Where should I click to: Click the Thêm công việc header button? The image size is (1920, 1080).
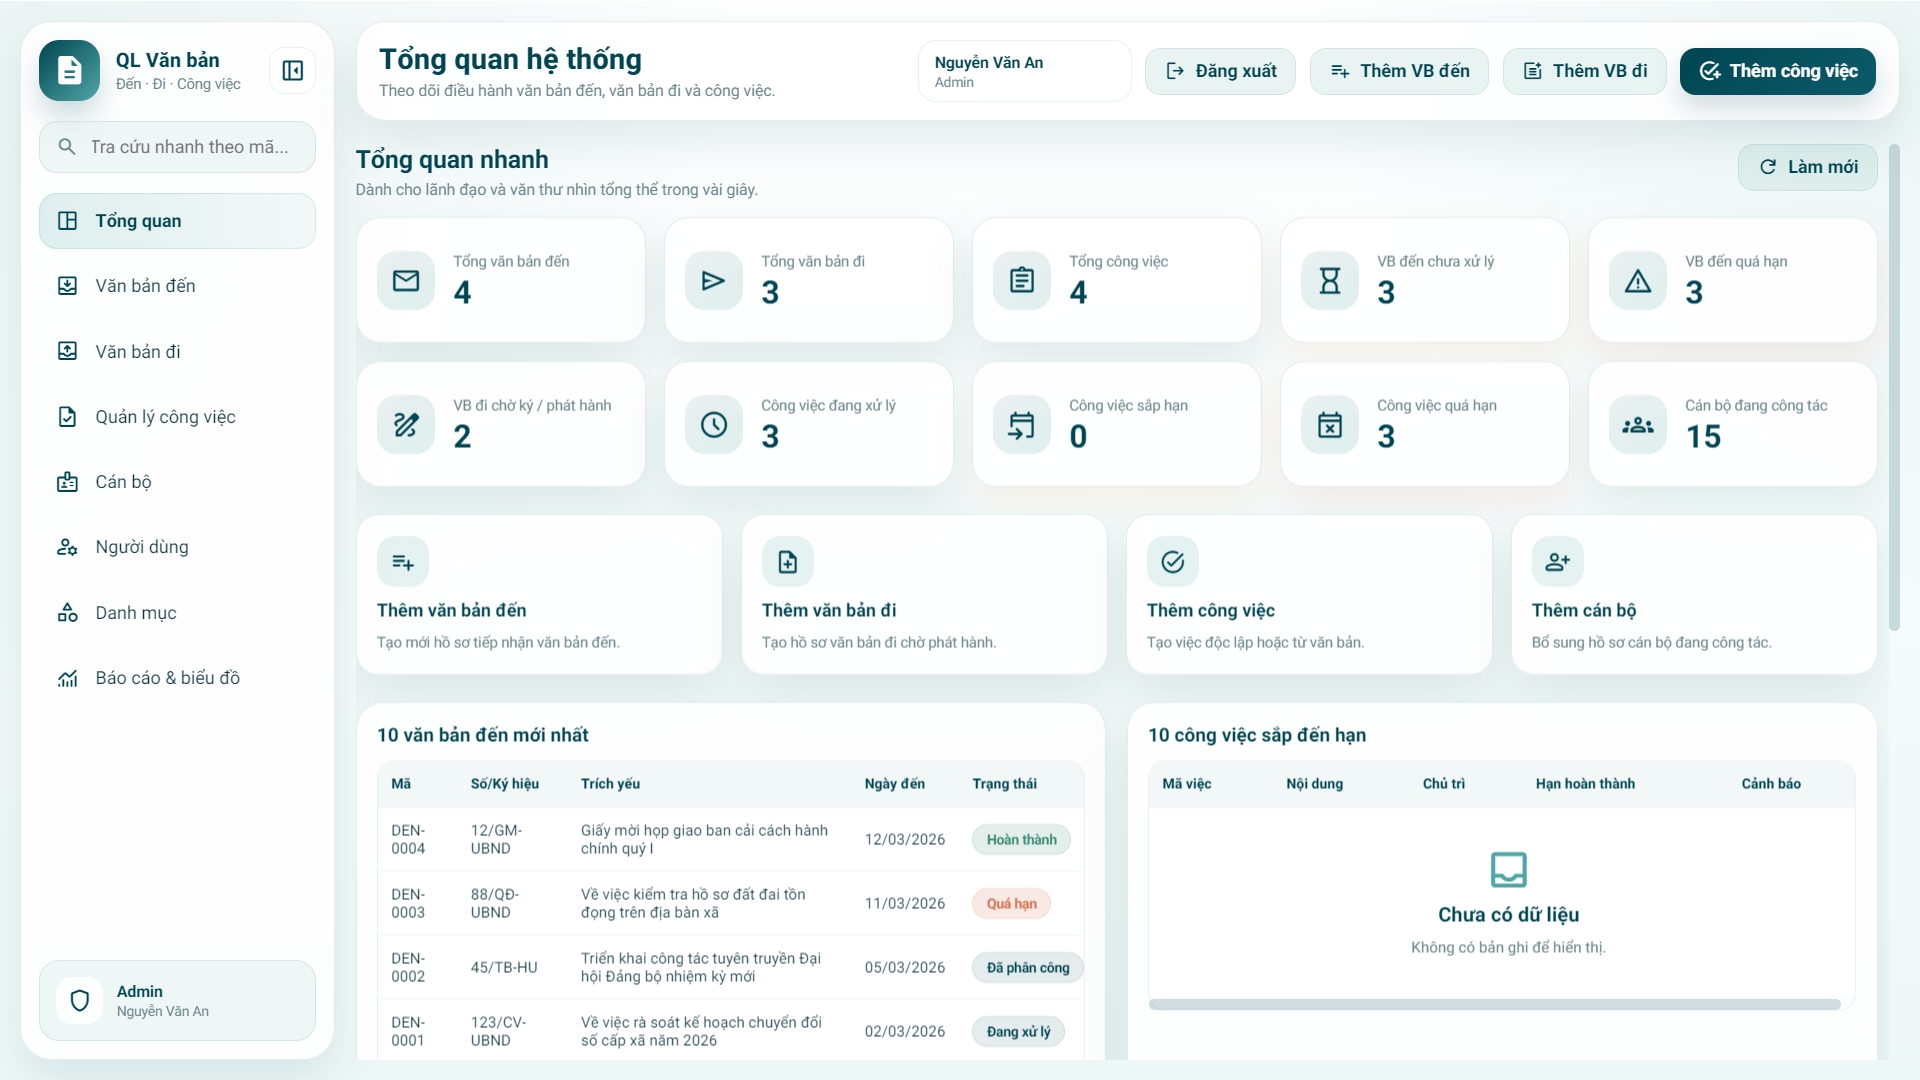pyautogui.click(x=1777, y=71)
